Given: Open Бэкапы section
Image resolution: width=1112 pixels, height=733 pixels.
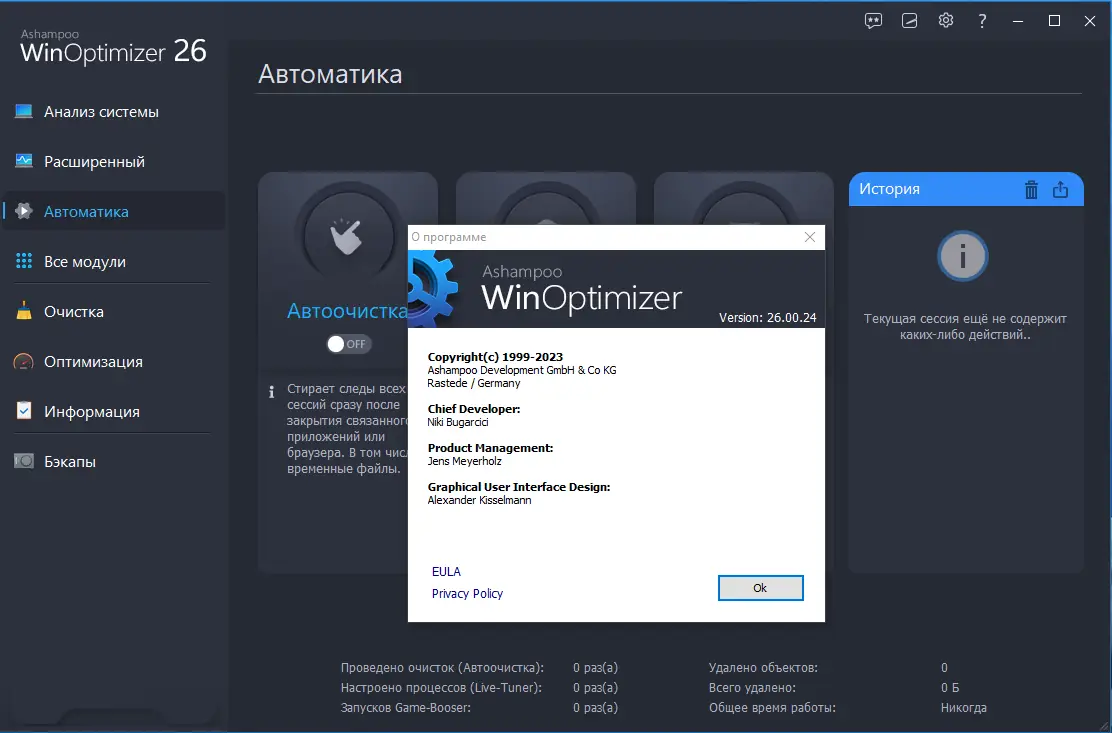Looking at the screenshot, I should (x=70, y=461).
